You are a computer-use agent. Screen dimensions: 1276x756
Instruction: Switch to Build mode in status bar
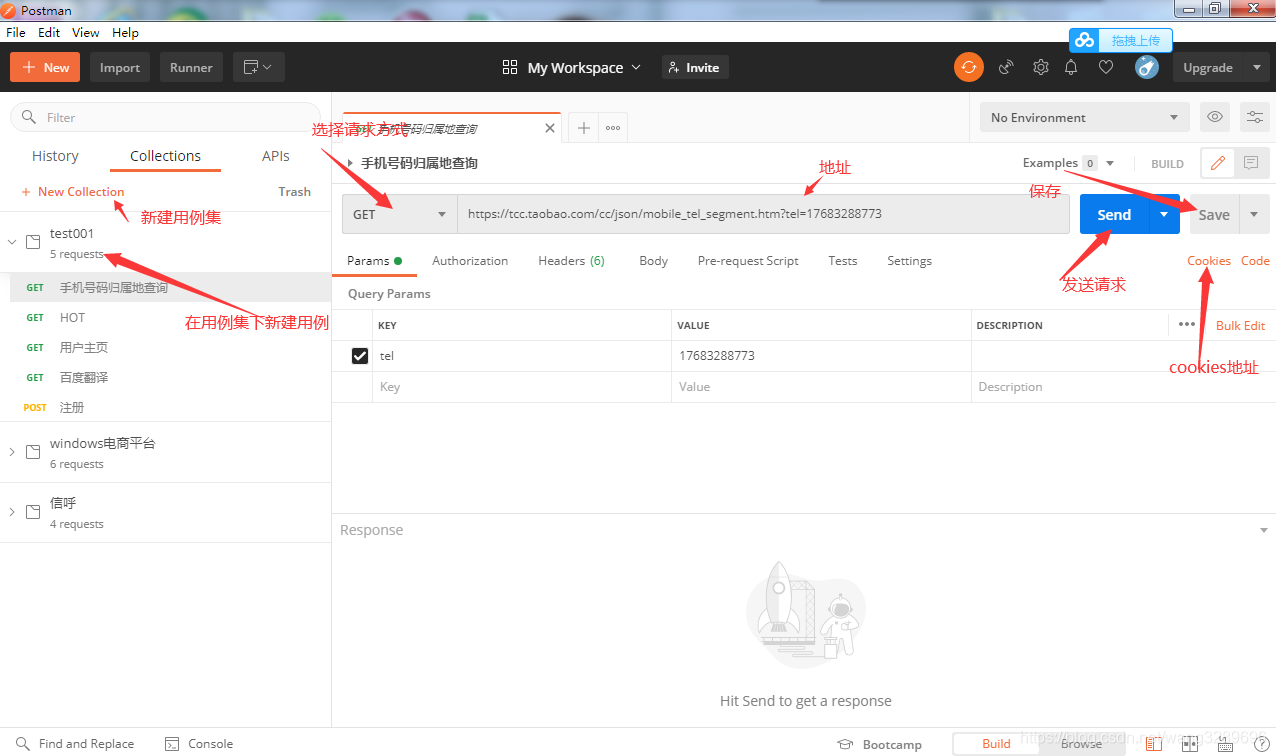tap(996, 744)
